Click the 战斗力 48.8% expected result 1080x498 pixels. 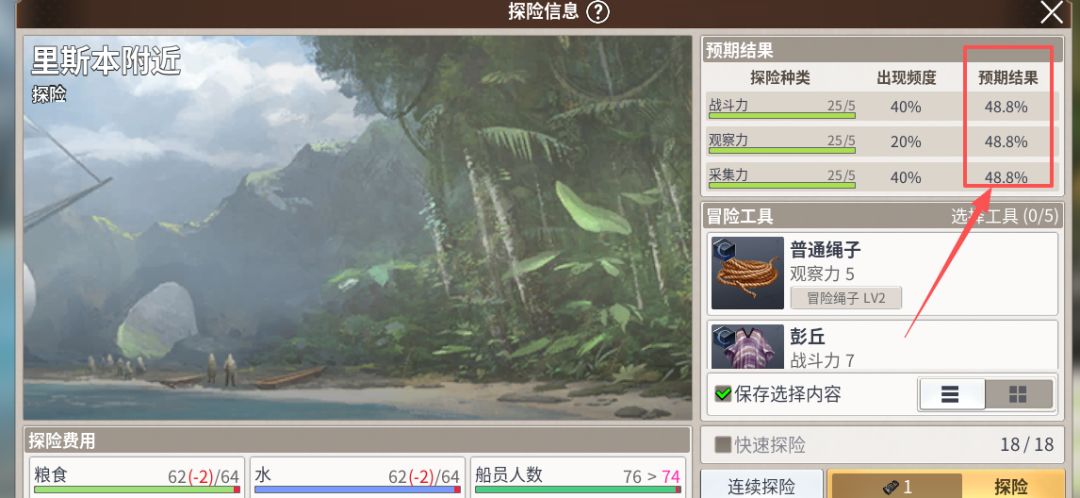coord(1006,107)
